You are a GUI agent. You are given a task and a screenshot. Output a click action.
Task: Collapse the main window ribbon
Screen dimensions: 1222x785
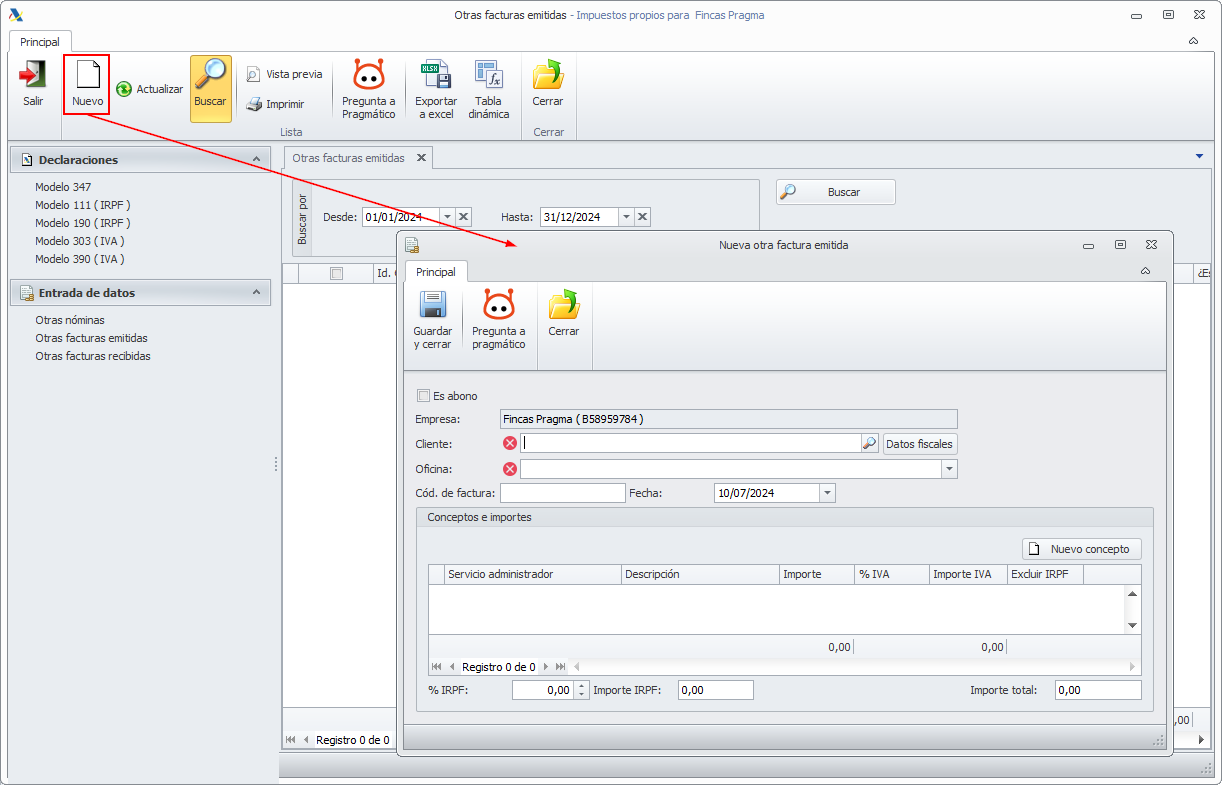[x=1193, y=41]
